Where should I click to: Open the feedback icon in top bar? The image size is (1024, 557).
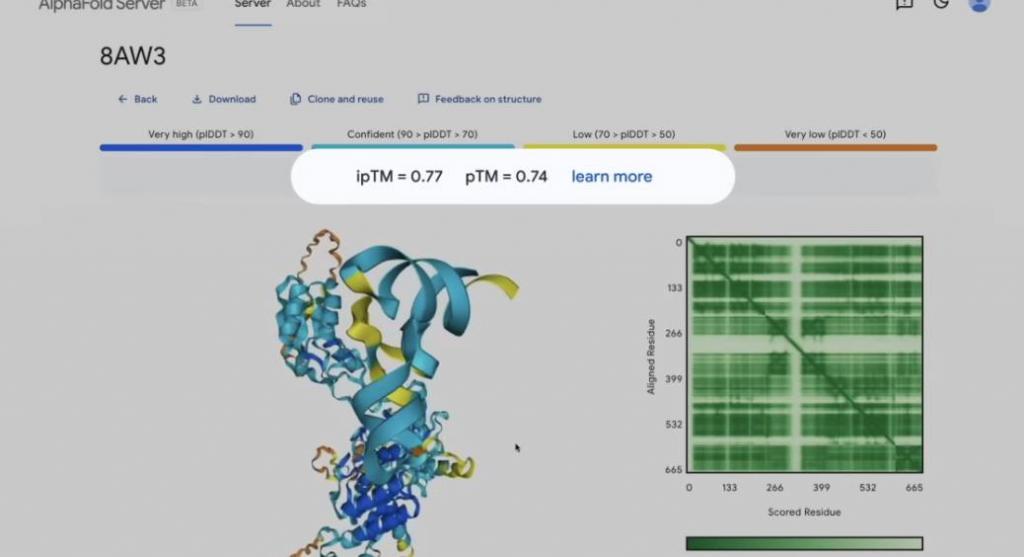click(904, 4)
